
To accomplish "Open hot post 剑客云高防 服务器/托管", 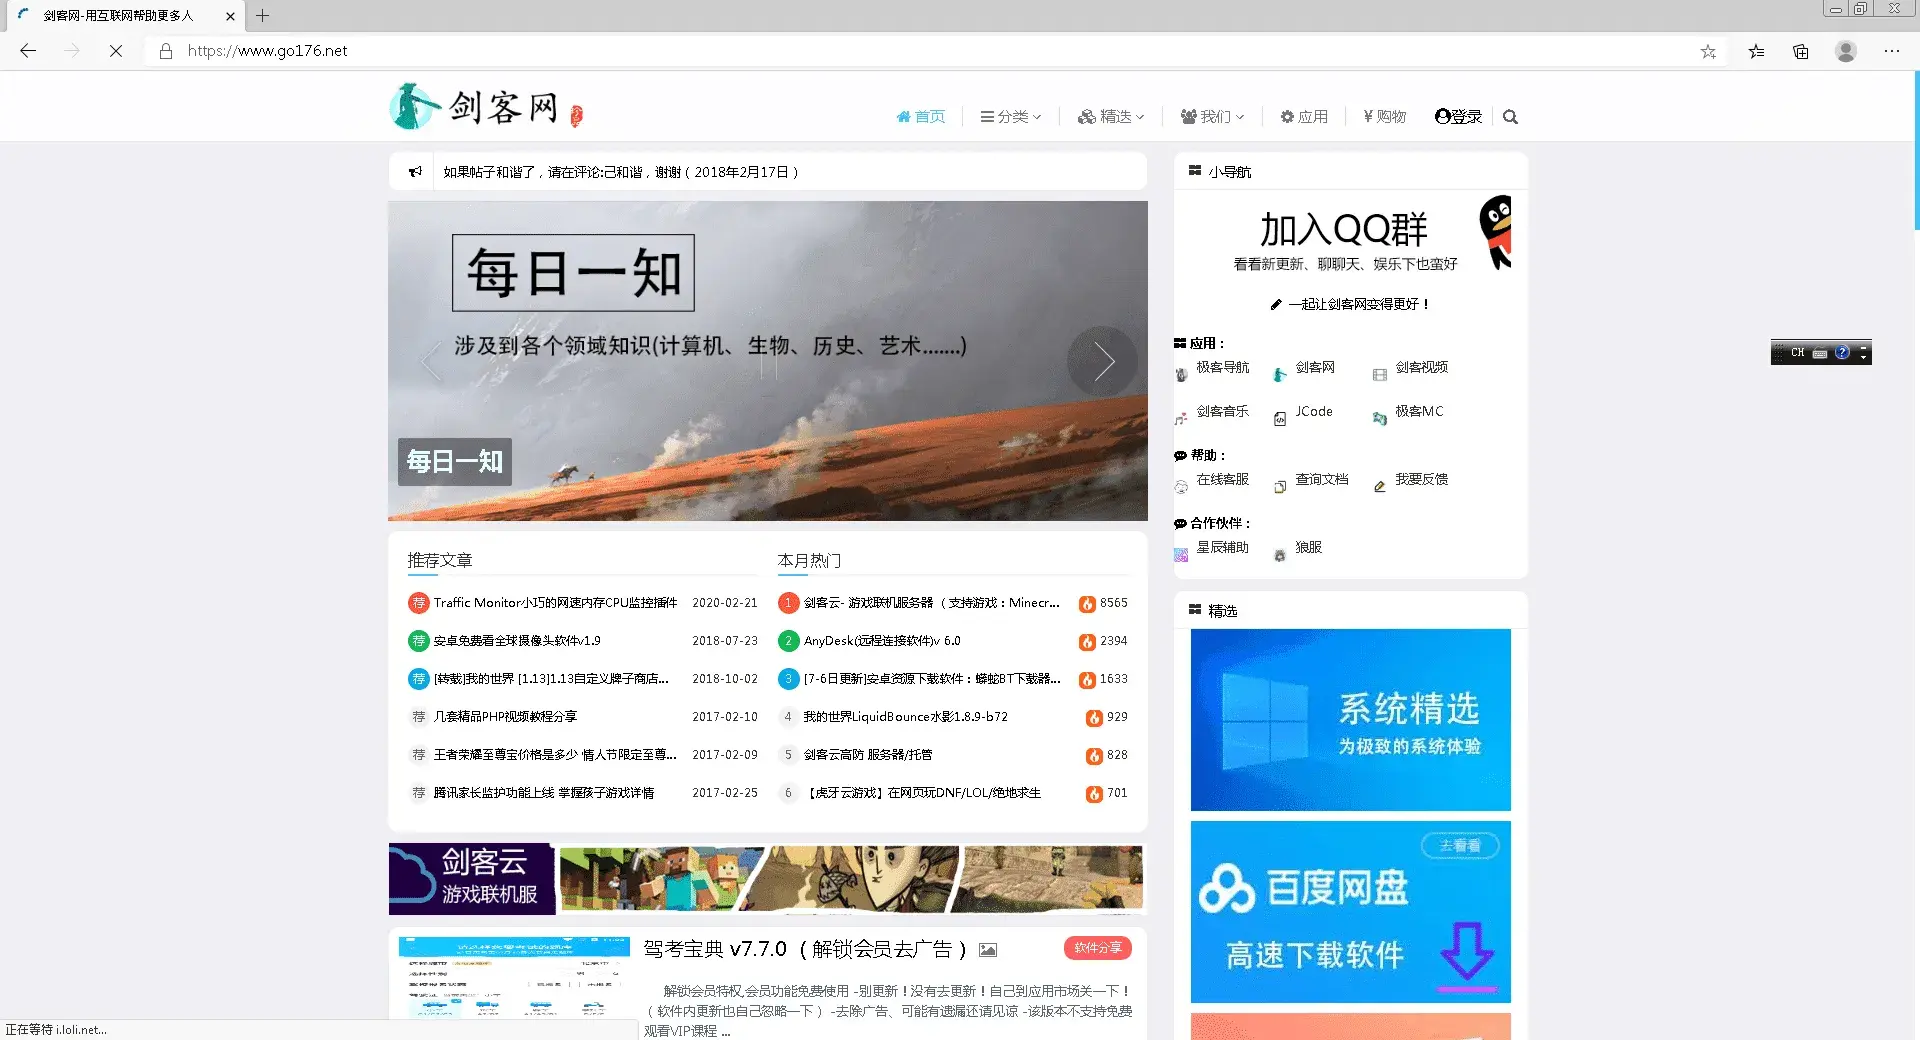I will [868, 755].
